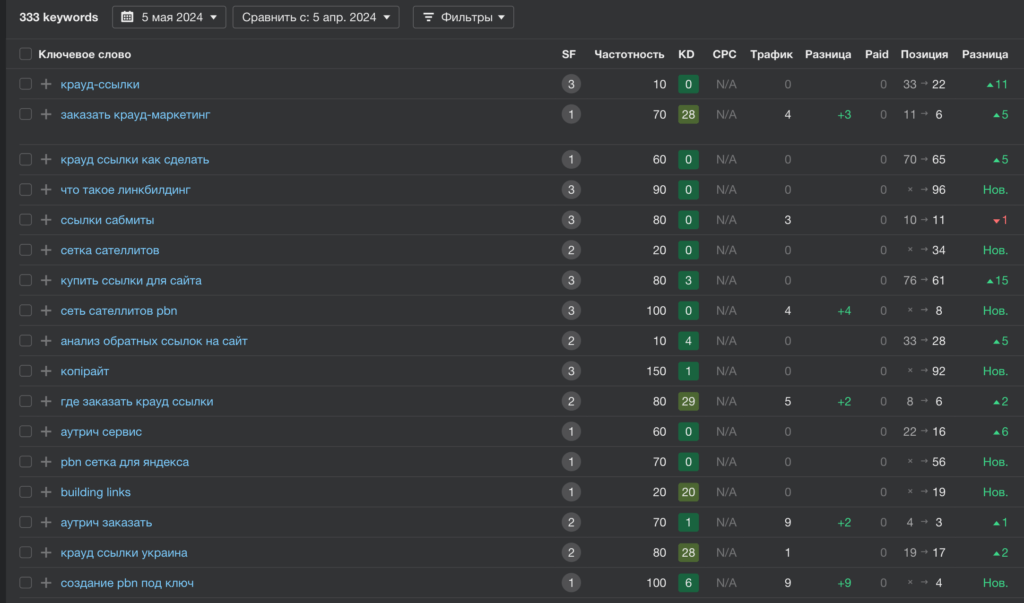Sort by the Позиция column header

click(x=924, y=54)
